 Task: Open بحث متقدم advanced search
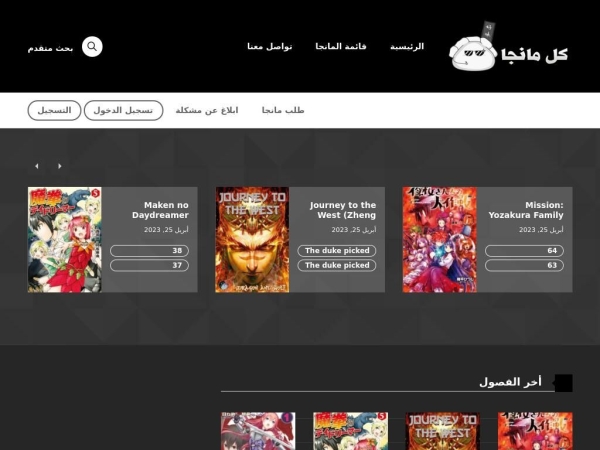tap(50, 48)
